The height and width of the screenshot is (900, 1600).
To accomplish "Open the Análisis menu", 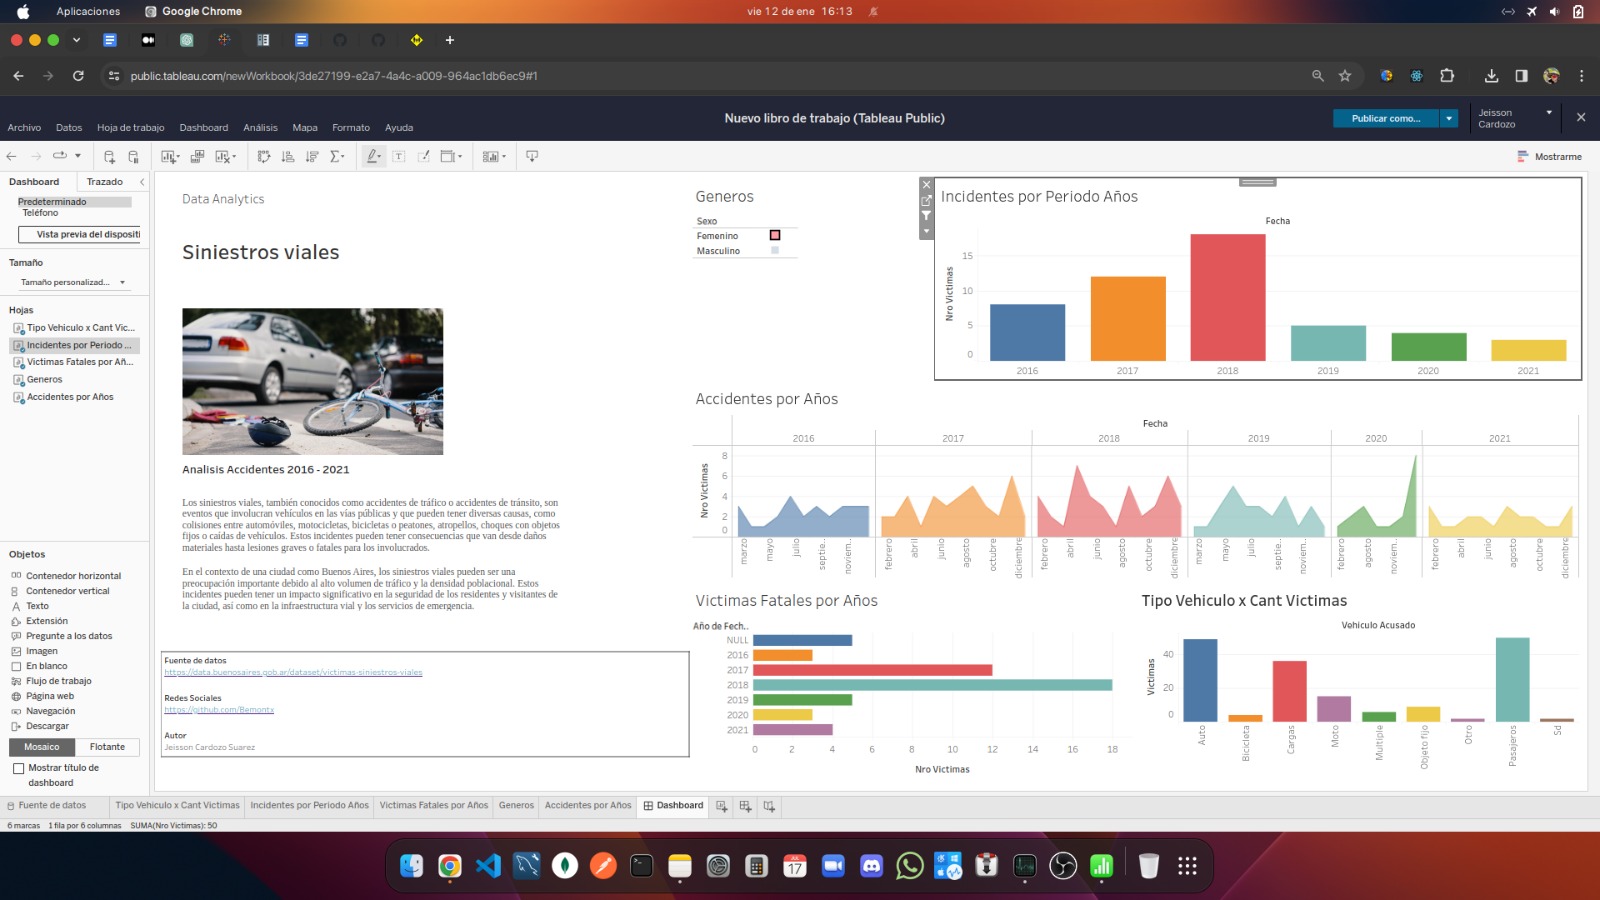I will click(260, 128).
